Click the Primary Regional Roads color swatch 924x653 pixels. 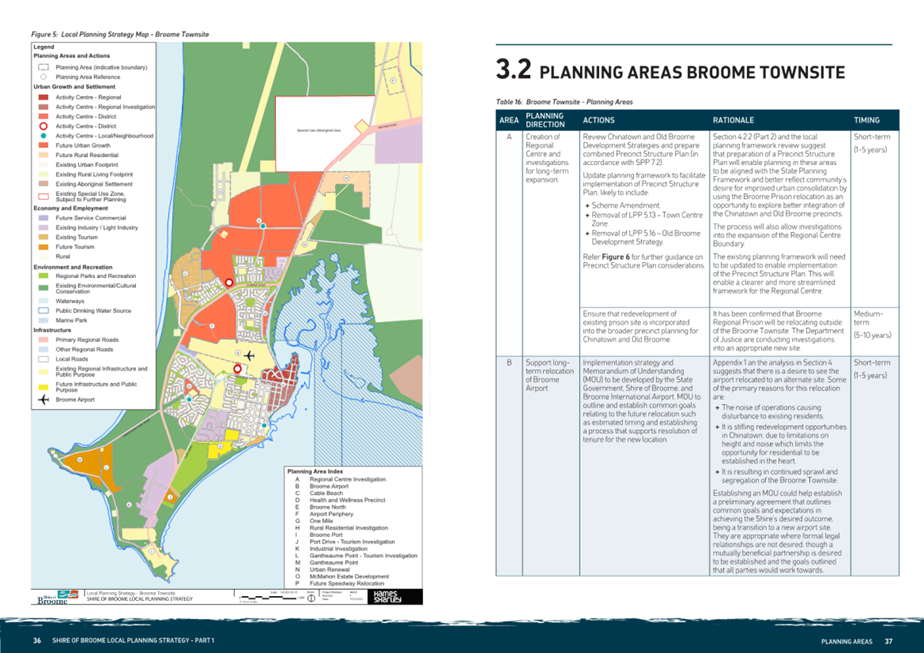point(44,340)
